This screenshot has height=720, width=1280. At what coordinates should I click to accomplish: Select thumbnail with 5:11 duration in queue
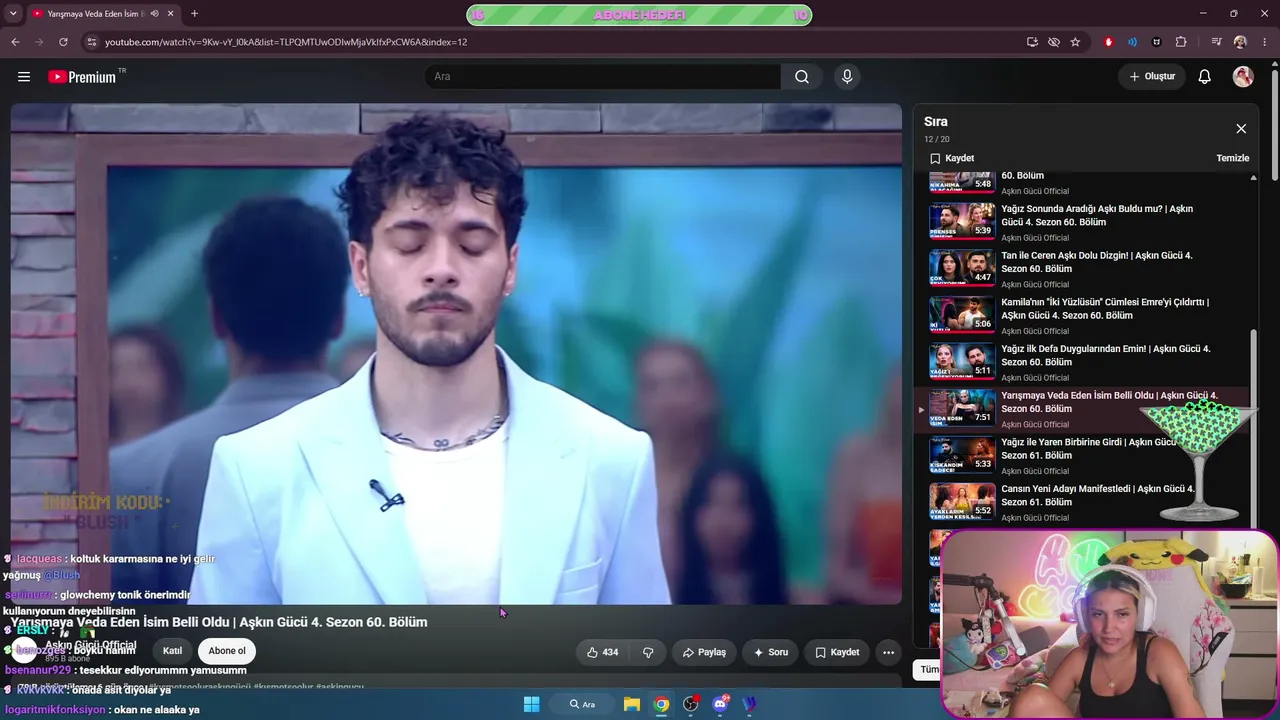(962, 361)
